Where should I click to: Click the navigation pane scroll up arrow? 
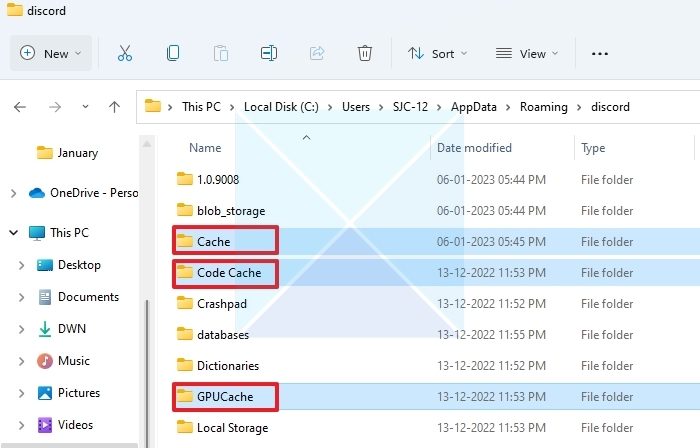pyautogui.click(x=147, y=144)
